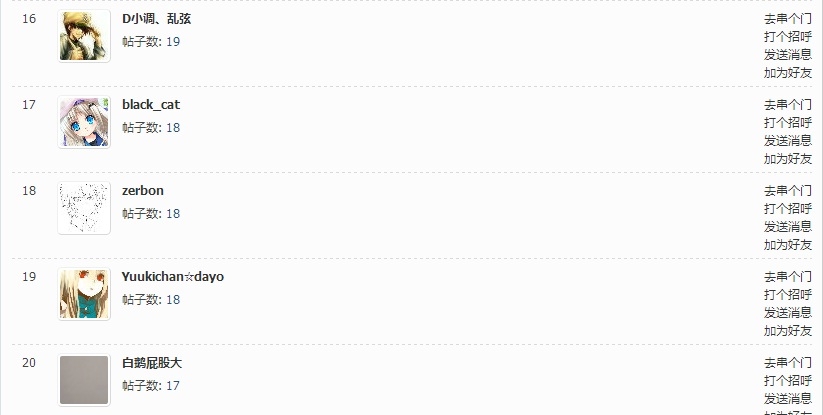Viewport: 823px width, 415px height.
Task: Click 发送消息 for zerbon
Action: point(788,227)
